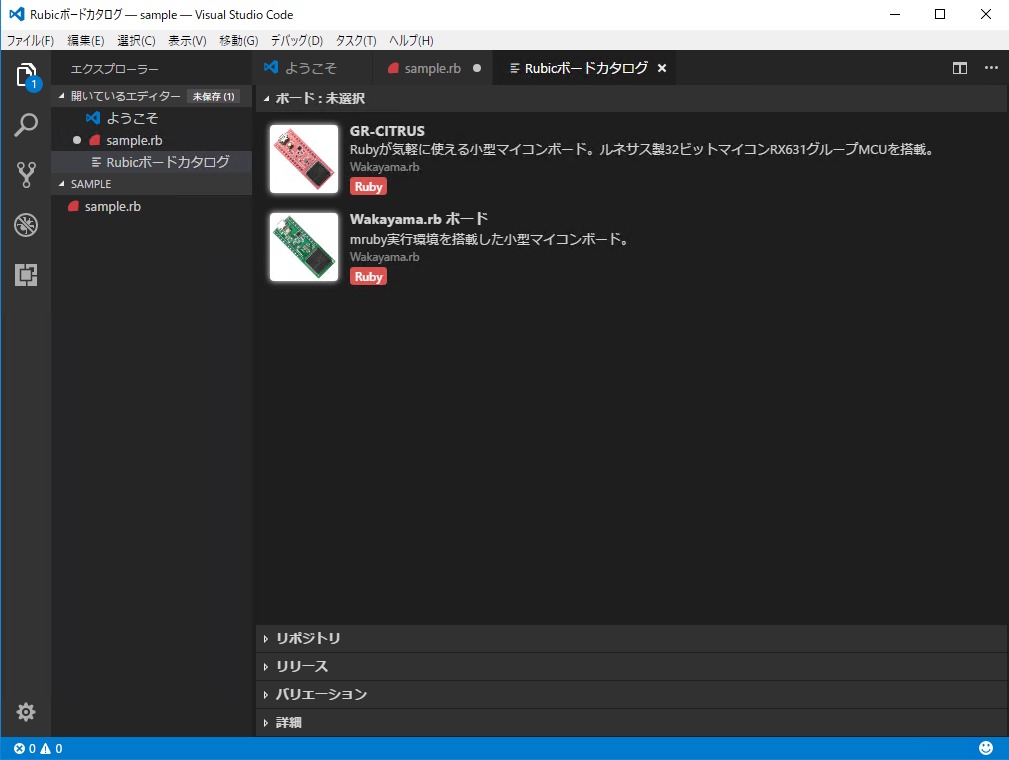Select the Rubicボードカタログ tab
Image resolution: width=1009 pixels, height=760 pixels.
pos(586,68)
